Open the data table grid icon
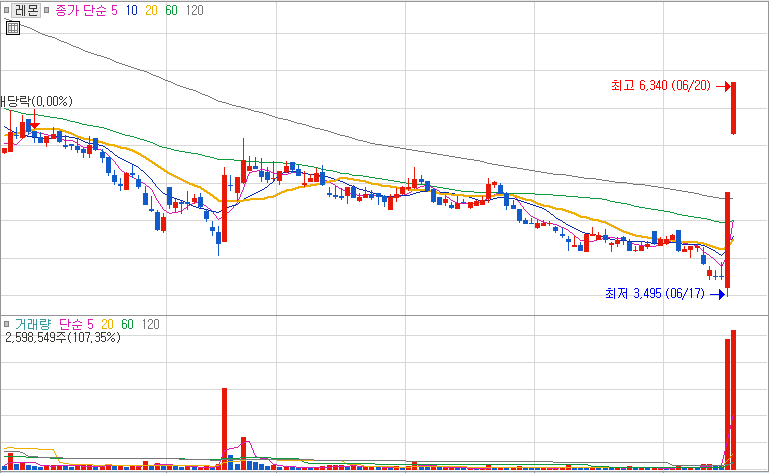This screenshot has height=473, width=769. pyautogui.click(x=13, y=28)
